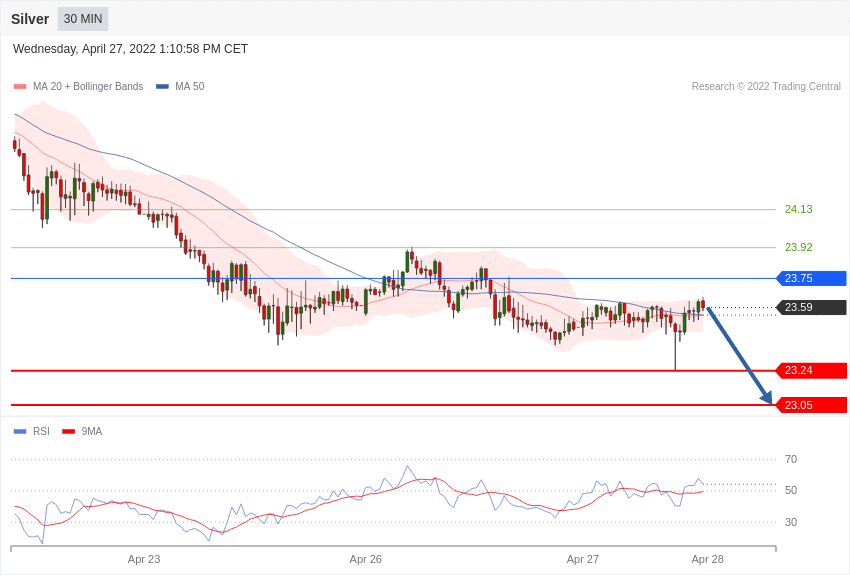The image size is (850, 576).
Task: Click the RSI 50 level label
Action: pyautogui.click(x=791, y=490)
